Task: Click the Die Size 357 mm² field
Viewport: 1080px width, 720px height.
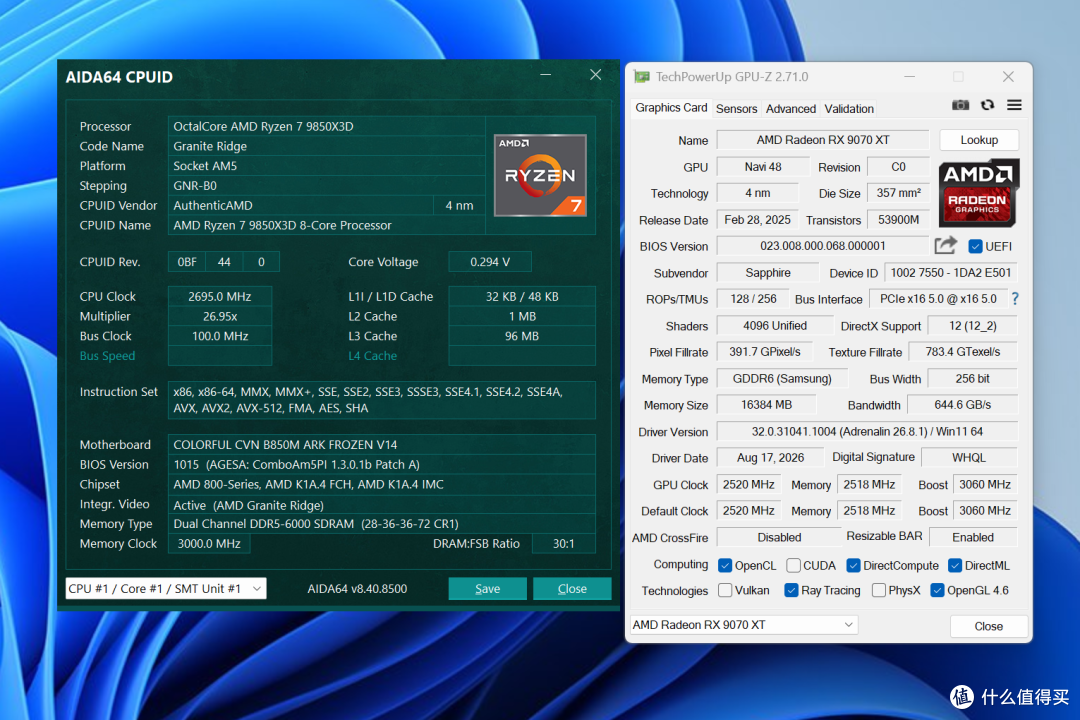Action: (x=898, y=193)
